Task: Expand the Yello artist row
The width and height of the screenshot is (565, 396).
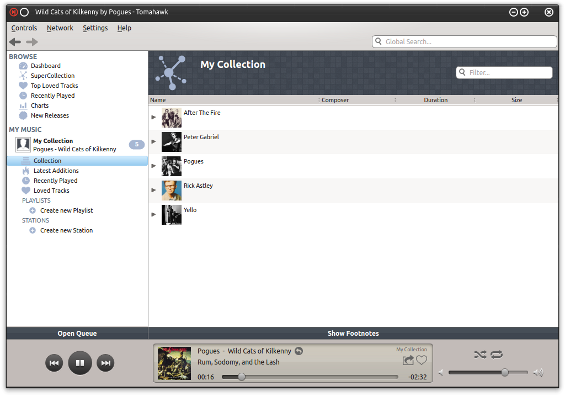Action: coord(154,214)
